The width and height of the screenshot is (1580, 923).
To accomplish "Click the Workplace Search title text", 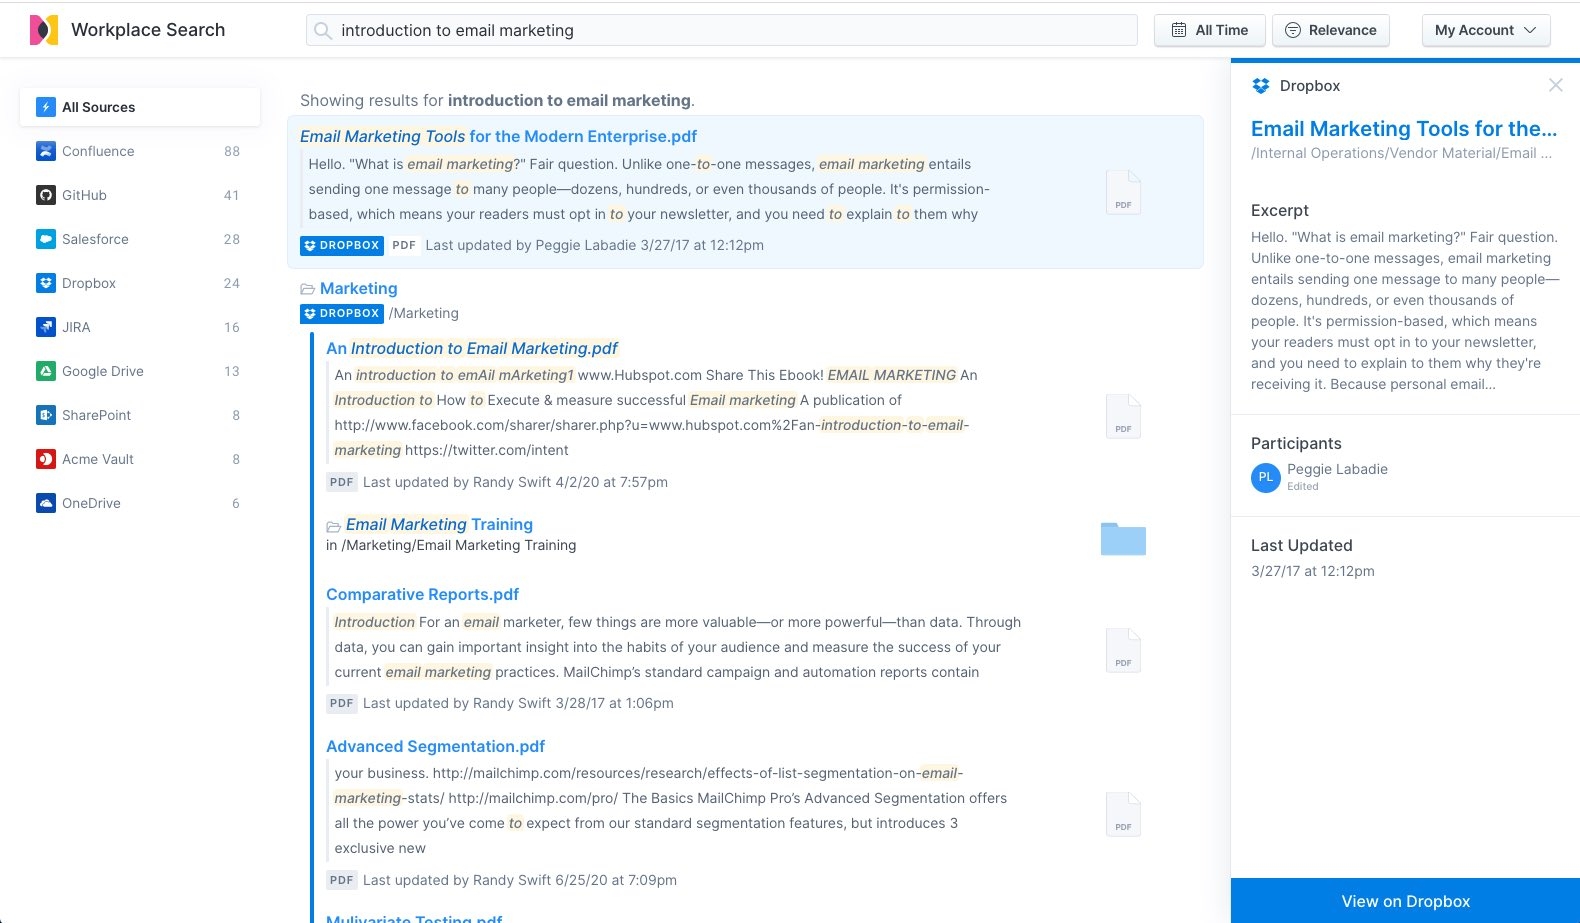I will click(148, 30).
